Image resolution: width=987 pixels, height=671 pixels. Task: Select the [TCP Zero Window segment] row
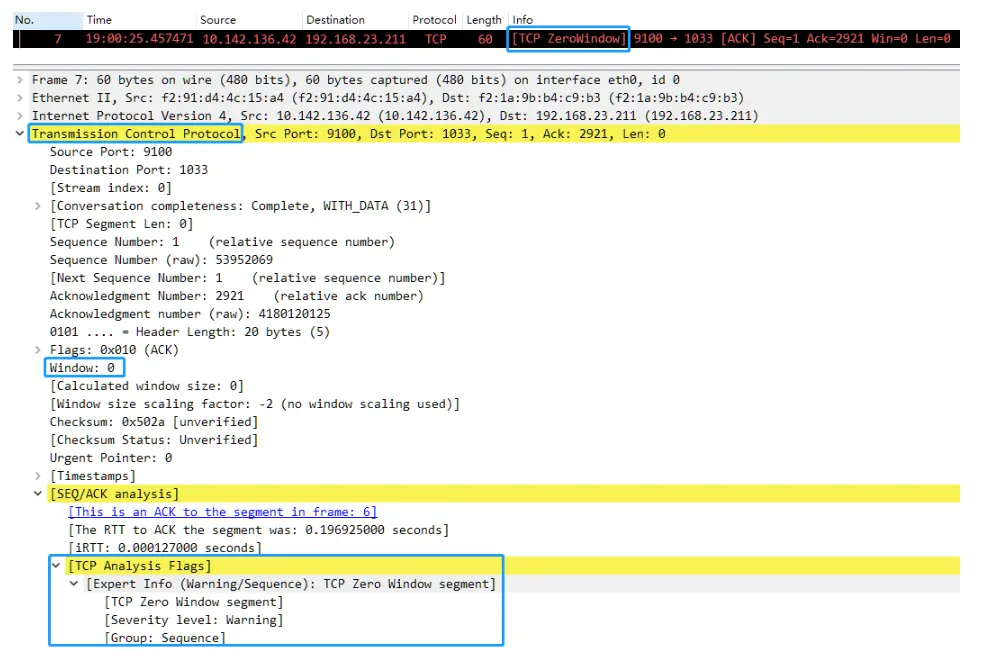tap(194, 602)
